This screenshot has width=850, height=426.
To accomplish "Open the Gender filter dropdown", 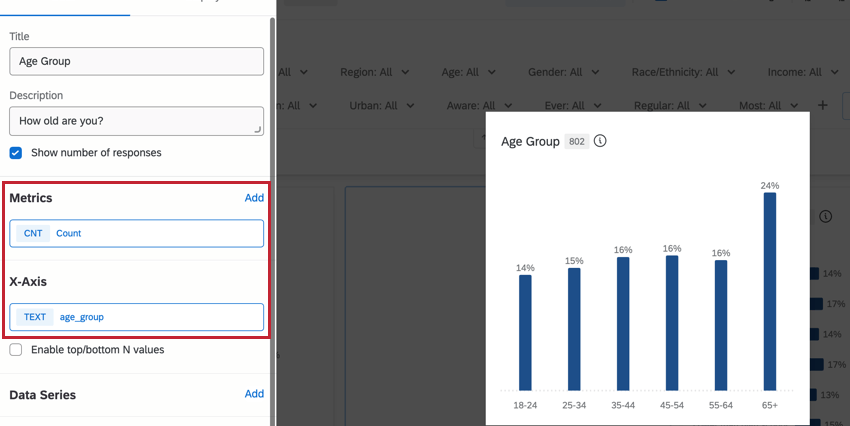I will 563,72.
